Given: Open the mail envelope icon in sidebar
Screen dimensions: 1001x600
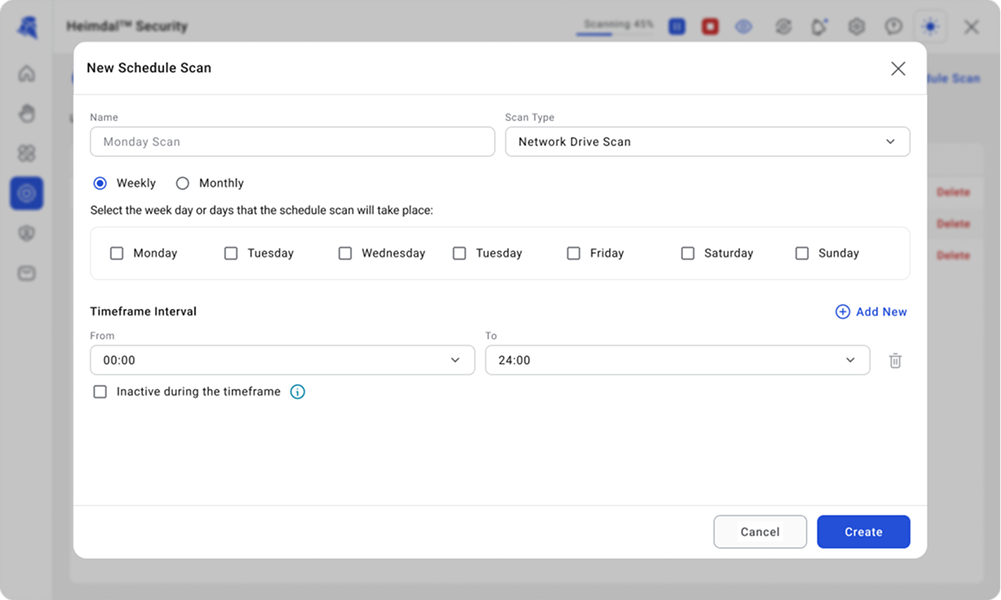Looking at the screenshot, I should (x=26, y=273).
